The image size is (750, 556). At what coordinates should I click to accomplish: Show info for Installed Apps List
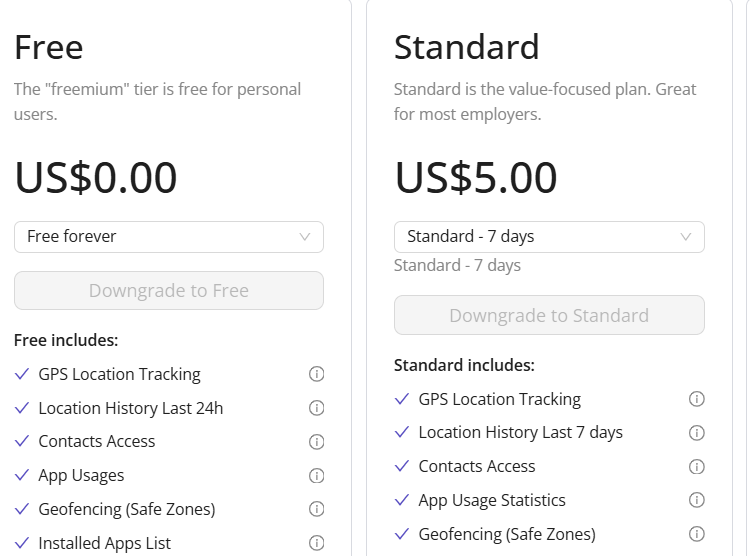pyautogui.click(x=317, y=543)
